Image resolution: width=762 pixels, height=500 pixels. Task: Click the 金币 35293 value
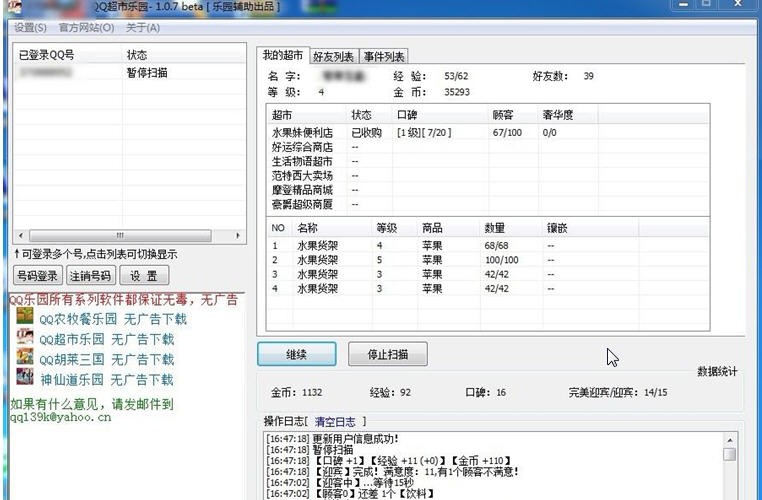457,92
